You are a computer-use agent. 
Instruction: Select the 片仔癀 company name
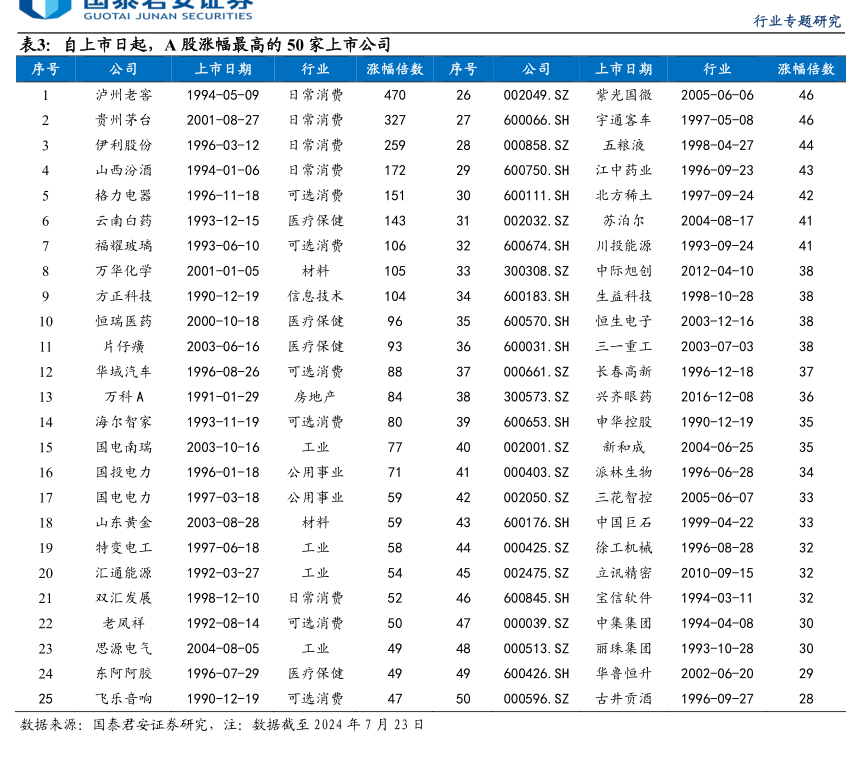(123, 347)
